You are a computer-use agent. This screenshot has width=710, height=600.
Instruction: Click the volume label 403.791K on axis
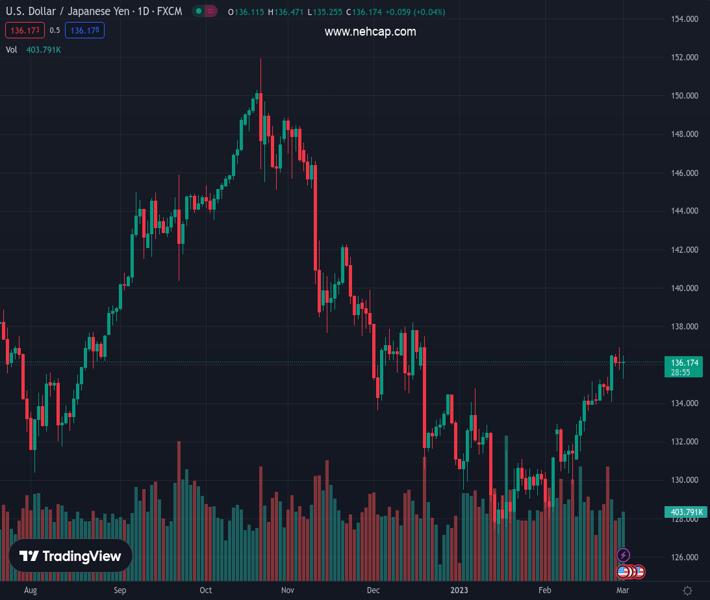(685, 512)
